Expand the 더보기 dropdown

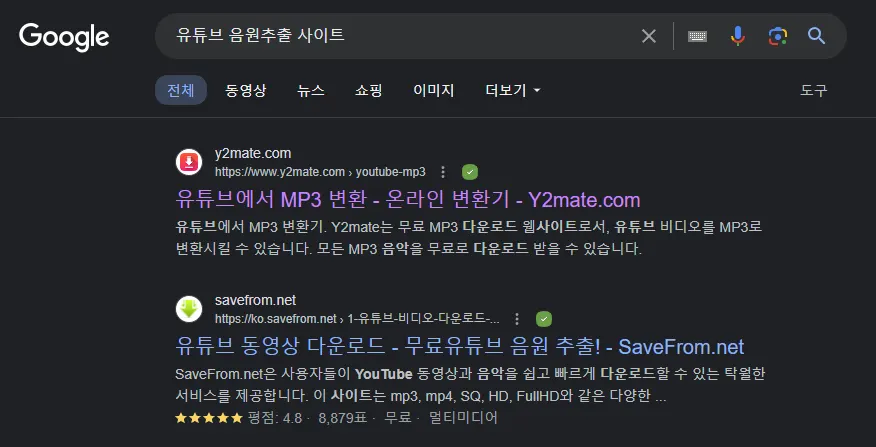(x=513, y=91)
